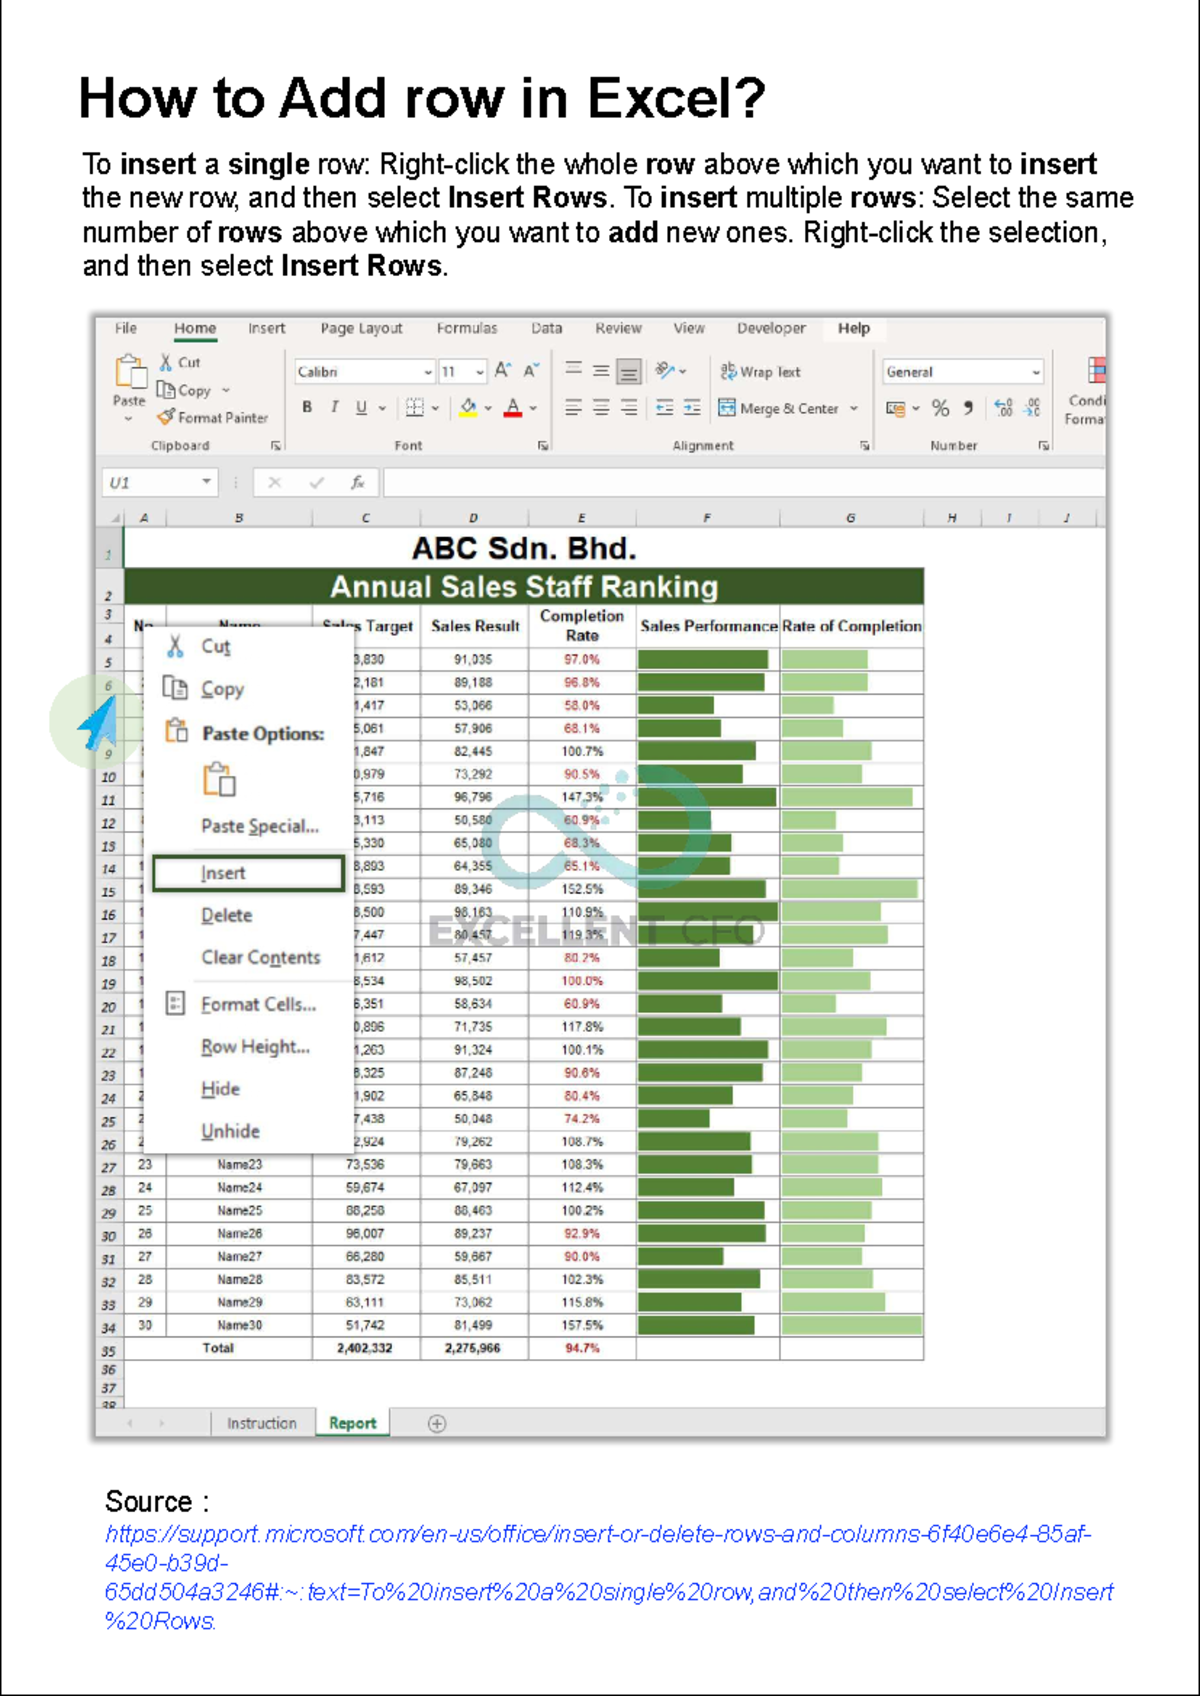
Task: Click the Copy button in Clipboard group
Action: pos(184,390)
